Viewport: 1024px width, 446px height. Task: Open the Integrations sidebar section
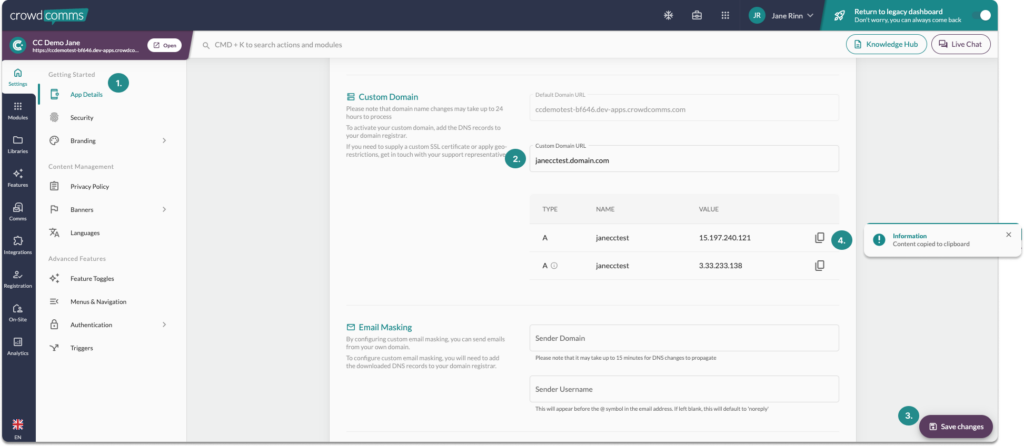pos(18,245)
